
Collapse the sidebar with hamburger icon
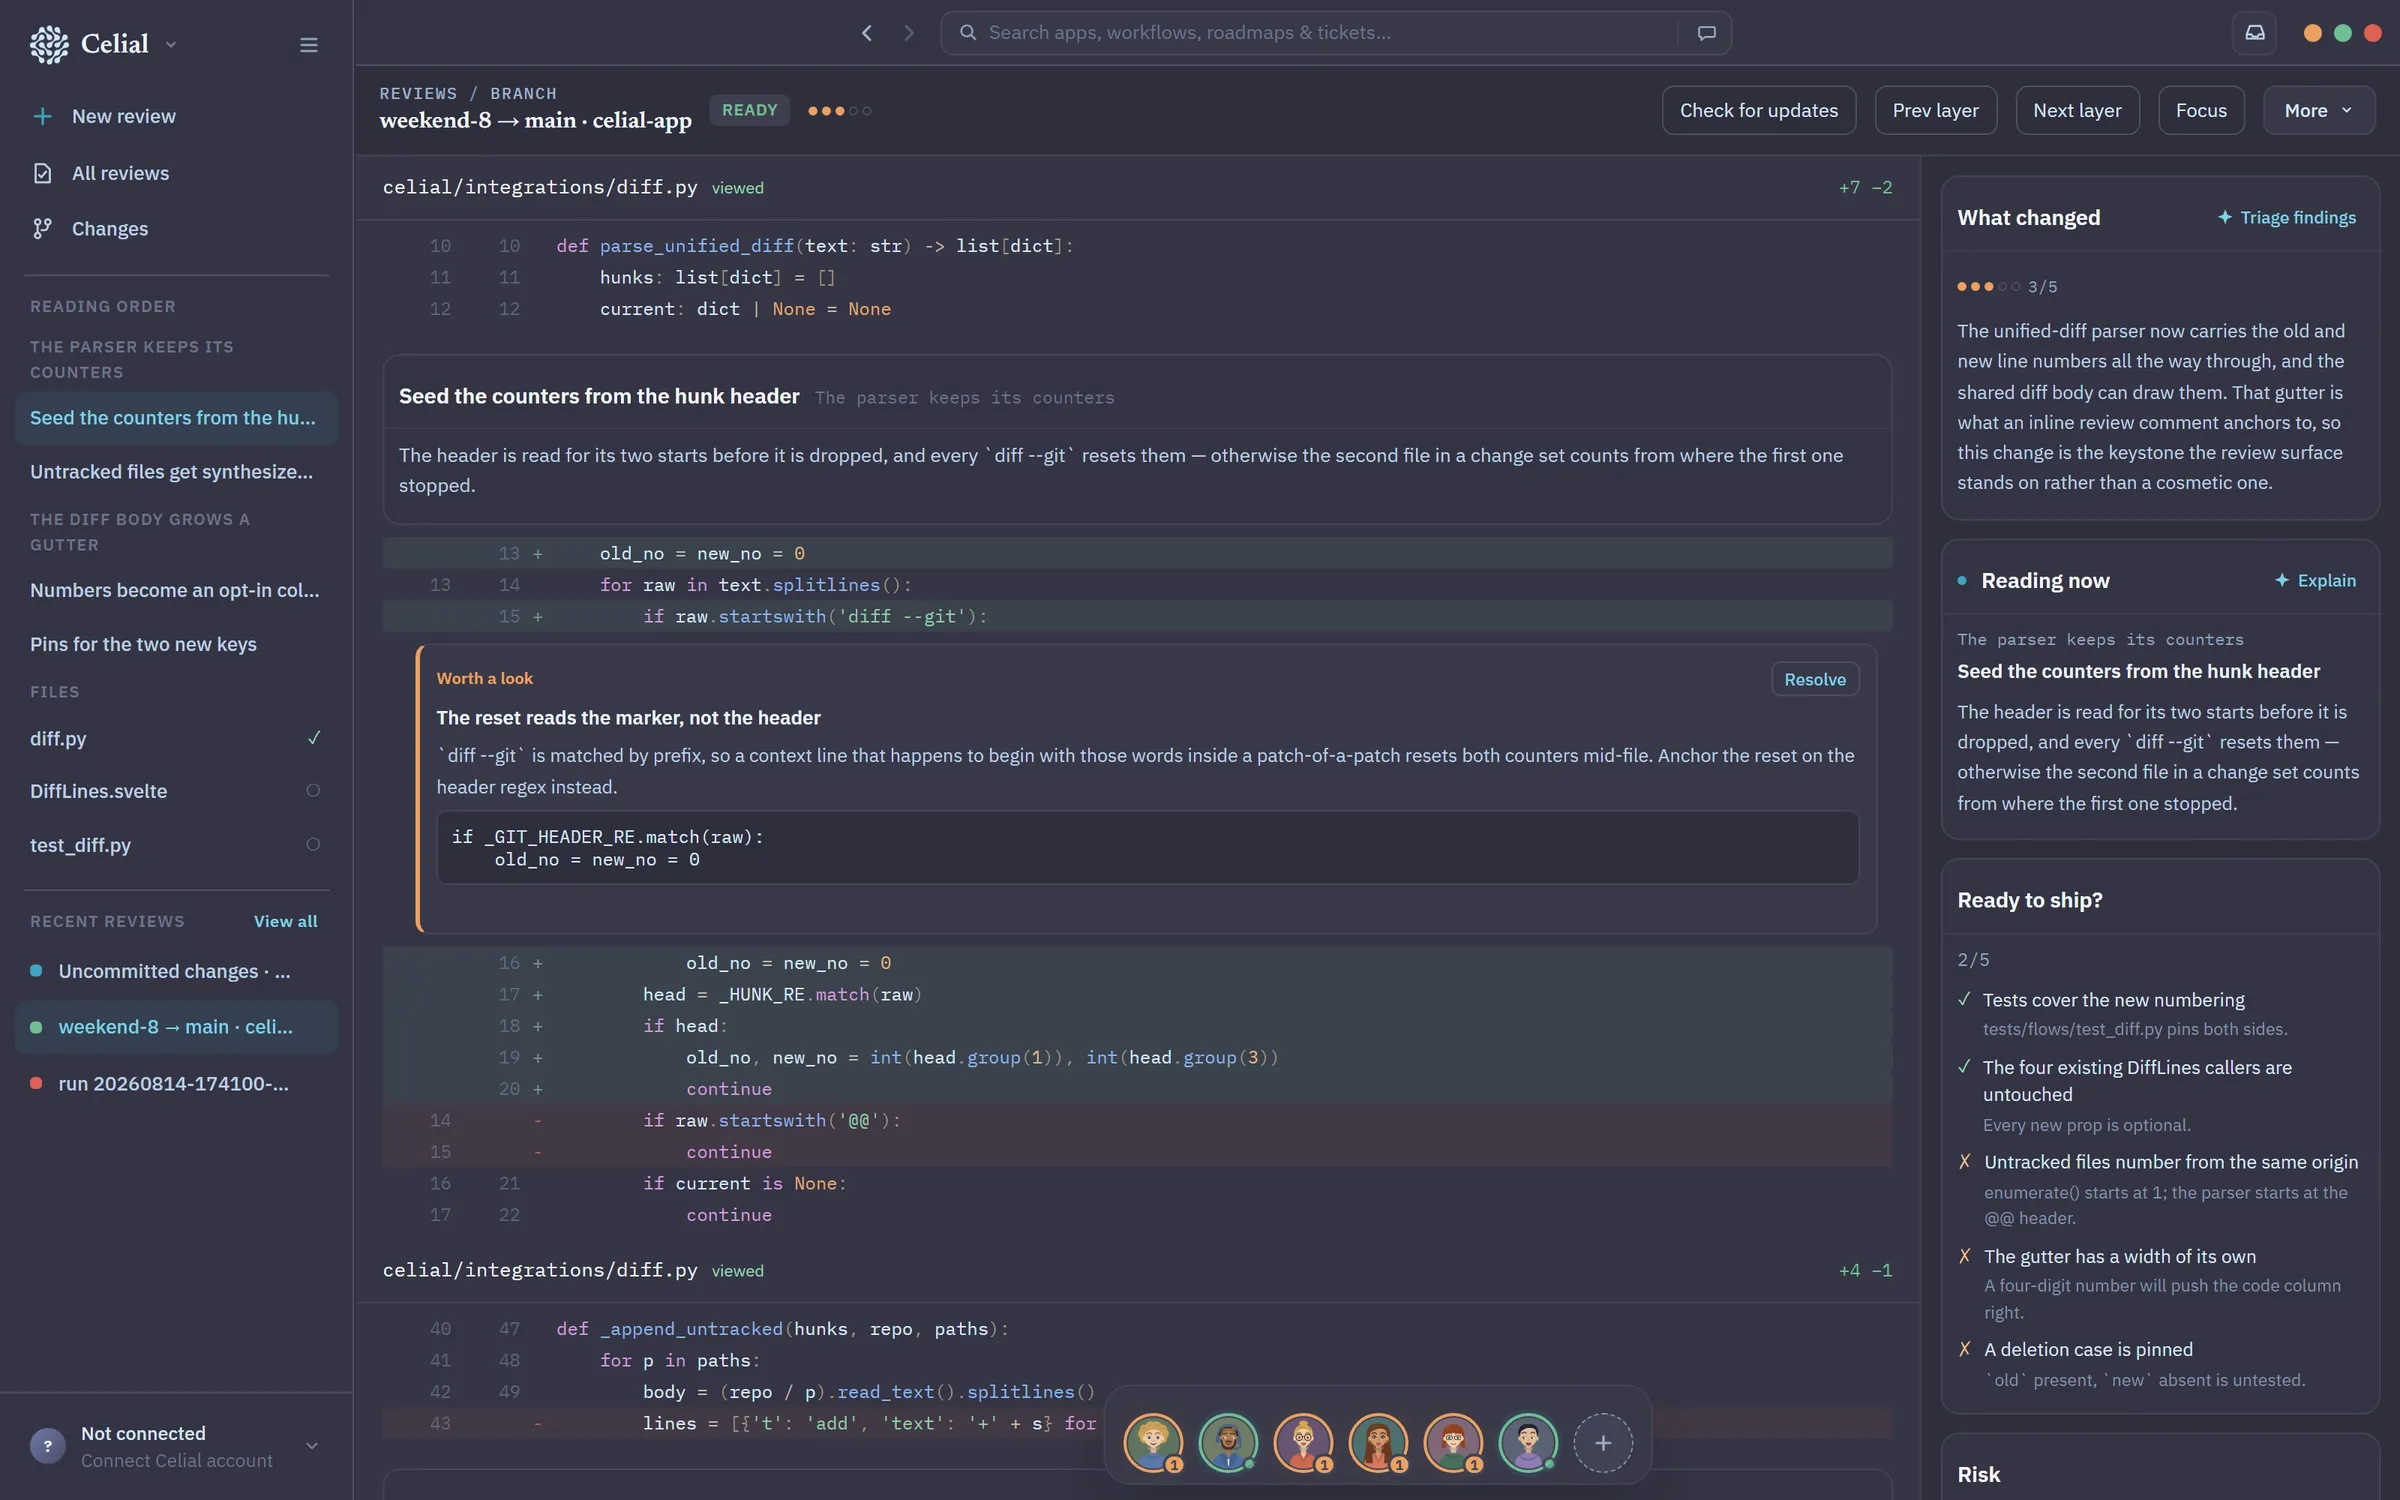(308, 45)
